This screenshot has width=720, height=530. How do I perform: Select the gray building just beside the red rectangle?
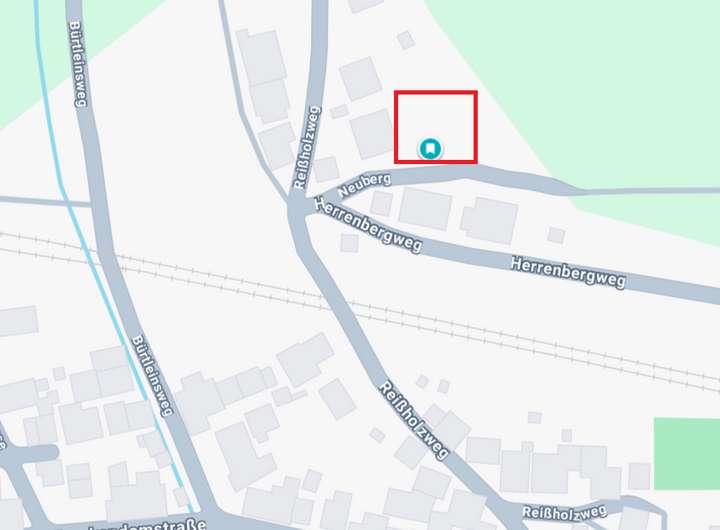click(371, 134)
